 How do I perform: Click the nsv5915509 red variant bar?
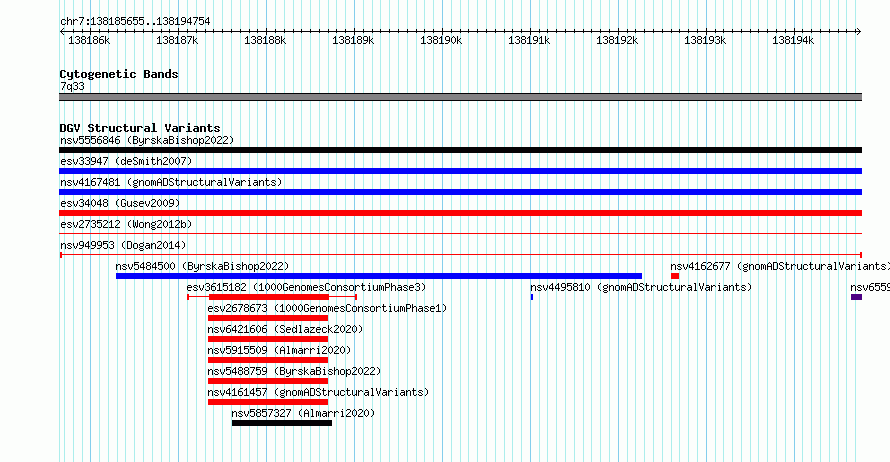268,360
